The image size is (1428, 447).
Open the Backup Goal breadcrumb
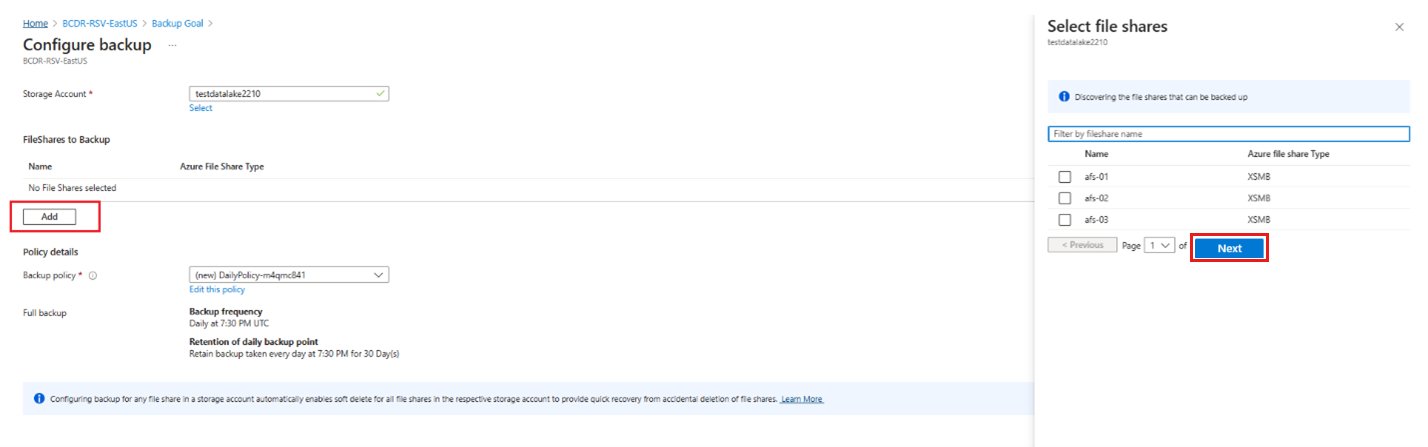(x=178, y=22)
